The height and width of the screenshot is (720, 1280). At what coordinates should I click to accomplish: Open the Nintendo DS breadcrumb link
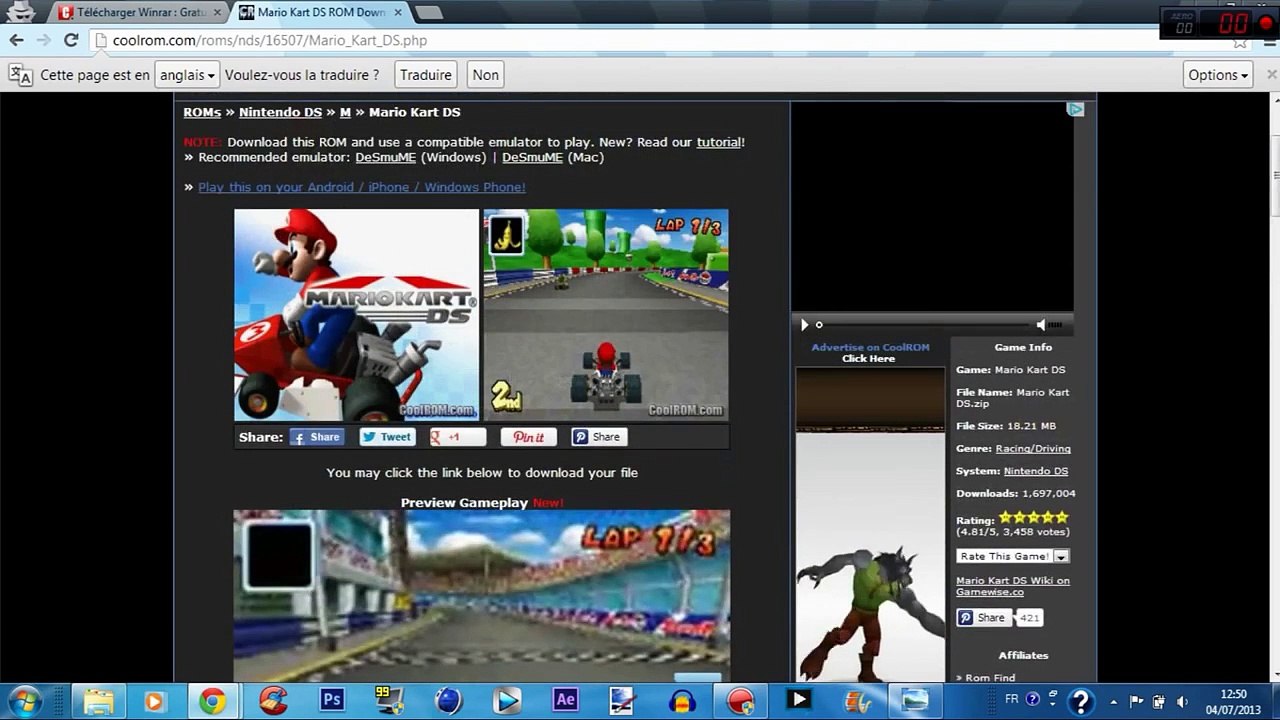[x=280, y=112]
